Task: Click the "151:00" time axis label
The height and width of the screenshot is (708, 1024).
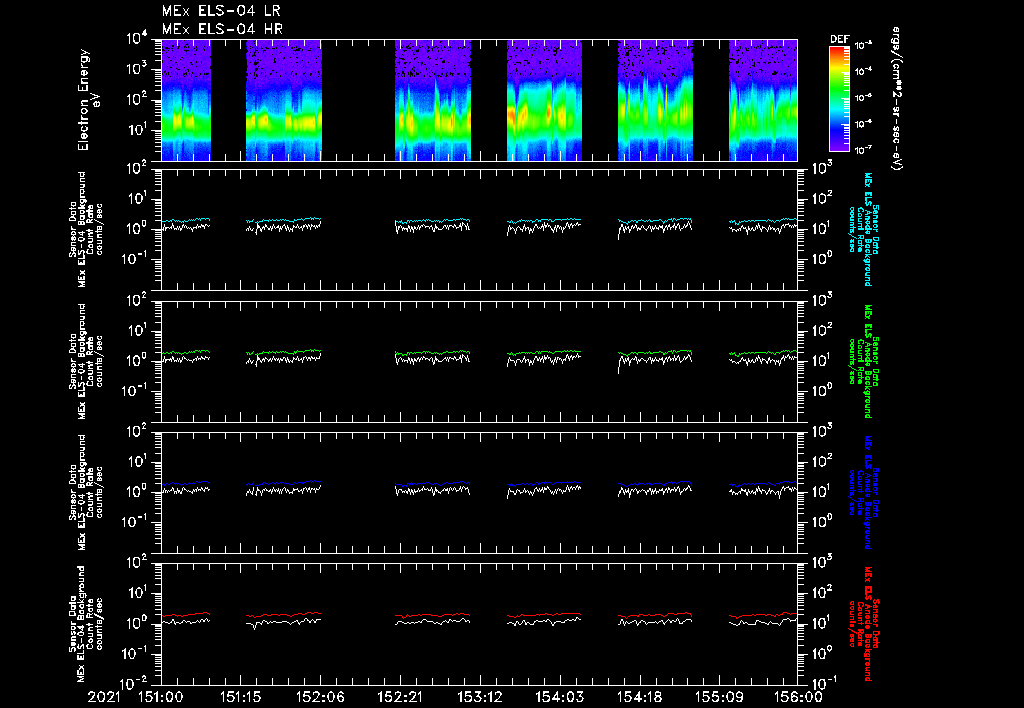Action: pos(161,698)
